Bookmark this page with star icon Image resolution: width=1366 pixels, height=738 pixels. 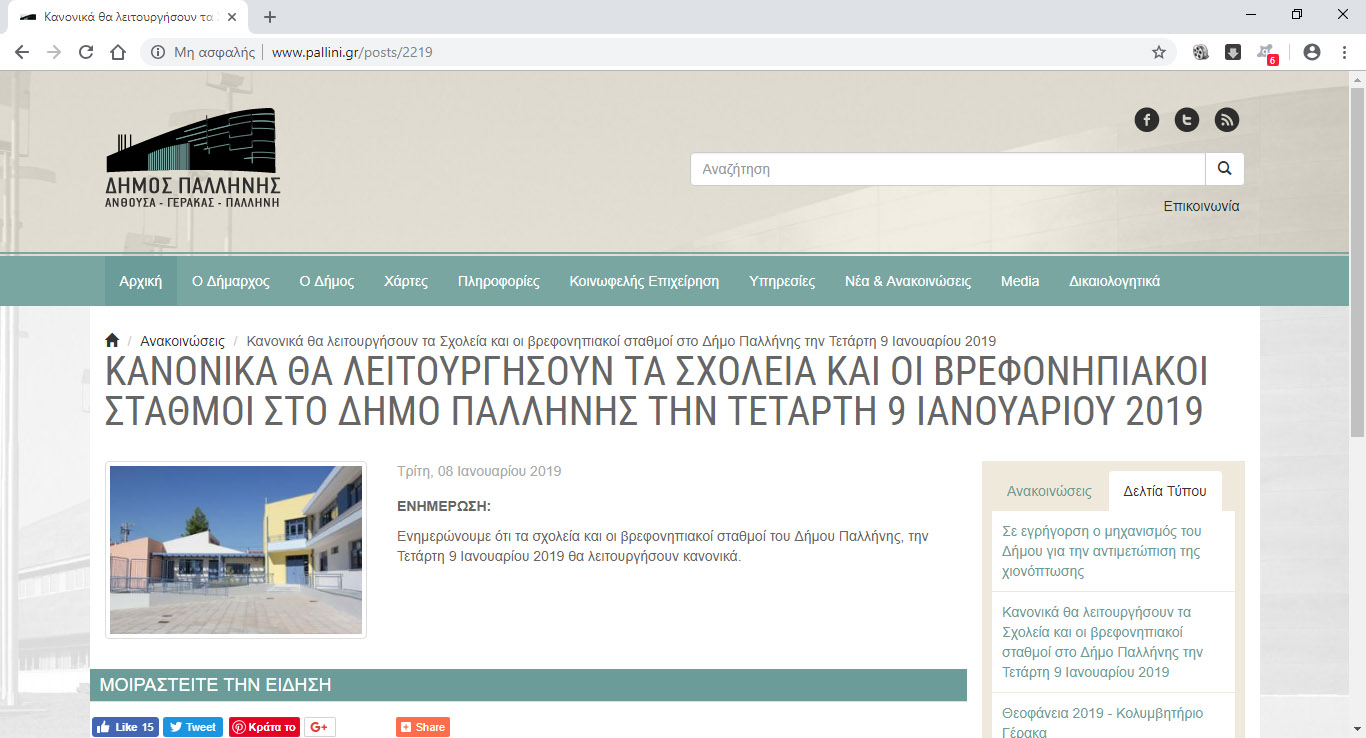pyautogui.click(x=1159, y=52)
